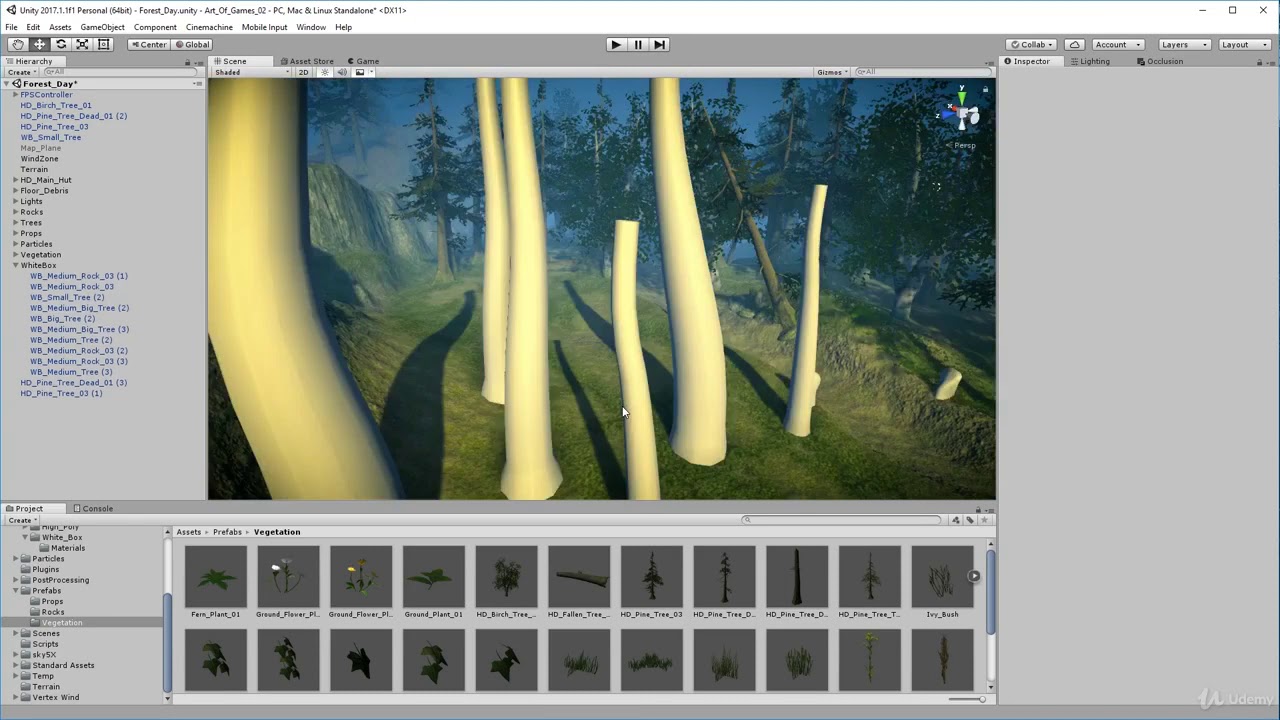Collapse the WhiteBox hierarchy group
This screenshot has height=720, width=1280.
(16, 265)
